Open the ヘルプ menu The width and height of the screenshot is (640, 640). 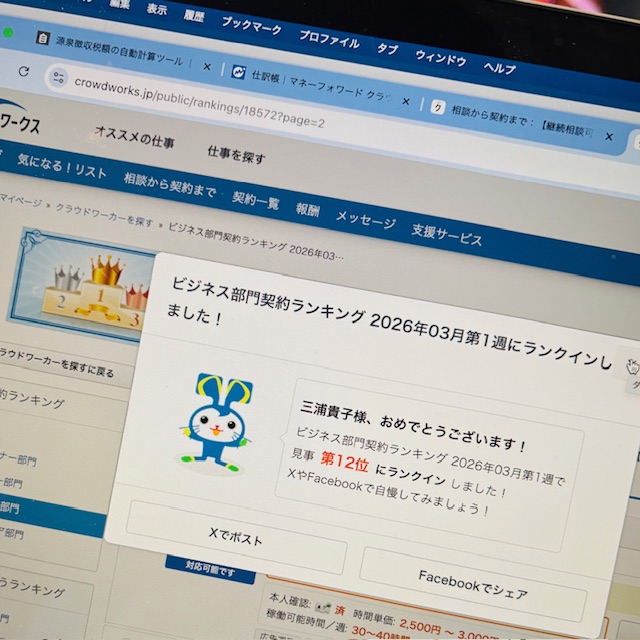coord(500,68)
